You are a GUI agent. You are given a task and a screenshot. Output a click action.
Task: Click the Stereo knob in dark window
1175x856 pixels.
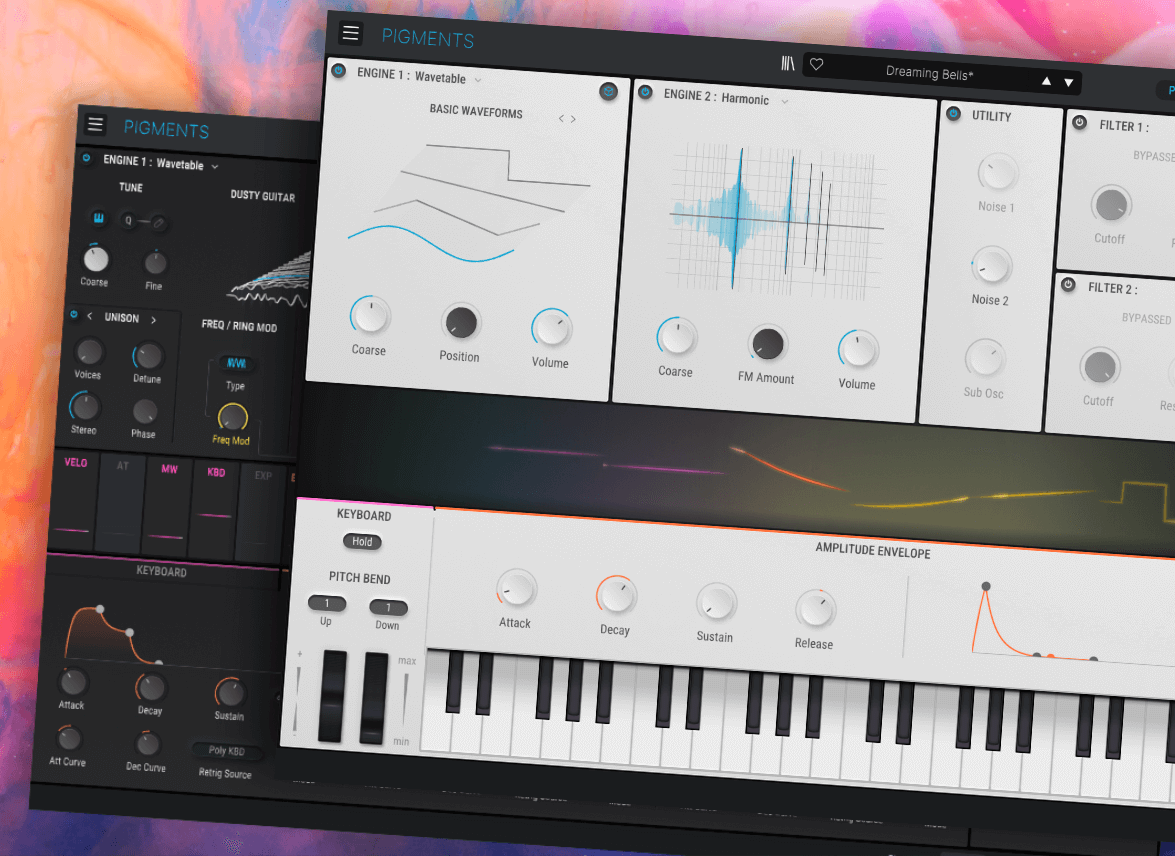[85, 407]
